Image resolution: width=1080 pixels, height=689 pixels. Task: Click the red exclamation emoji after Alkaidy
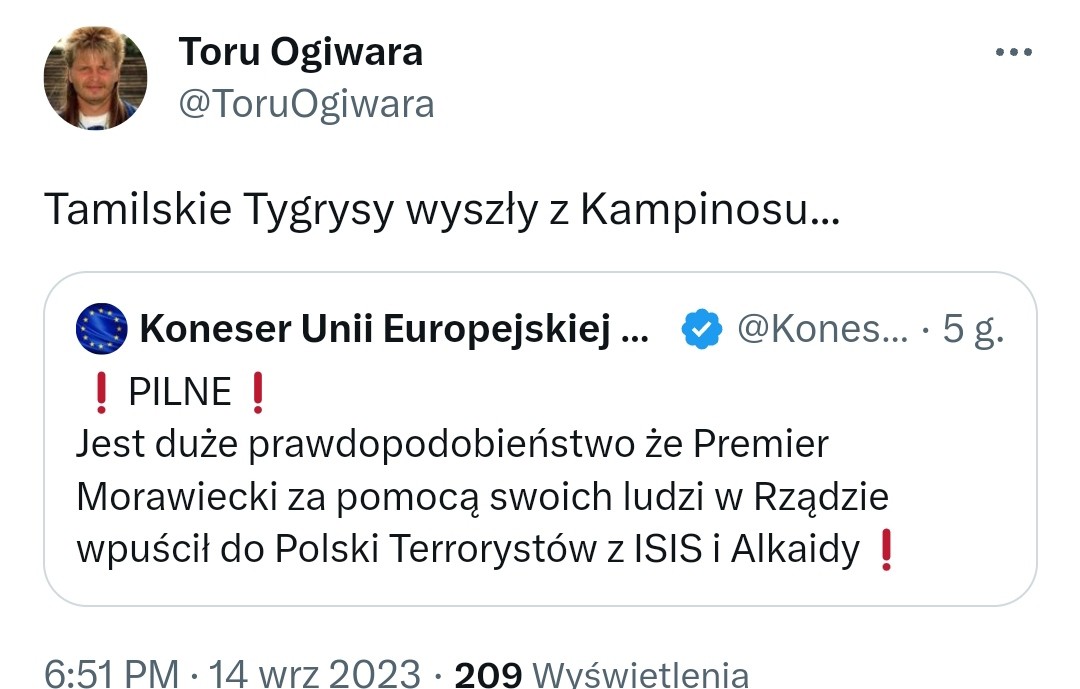886,550
